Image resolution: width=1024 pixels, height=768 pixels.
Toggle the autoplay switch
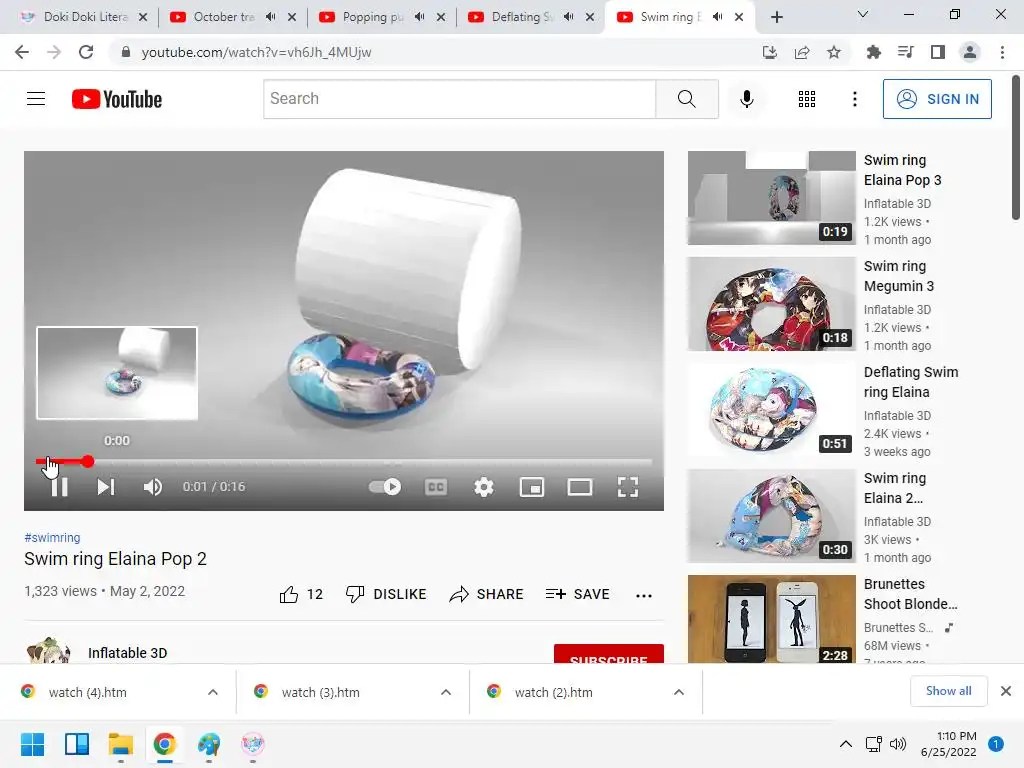pos(385,487)
